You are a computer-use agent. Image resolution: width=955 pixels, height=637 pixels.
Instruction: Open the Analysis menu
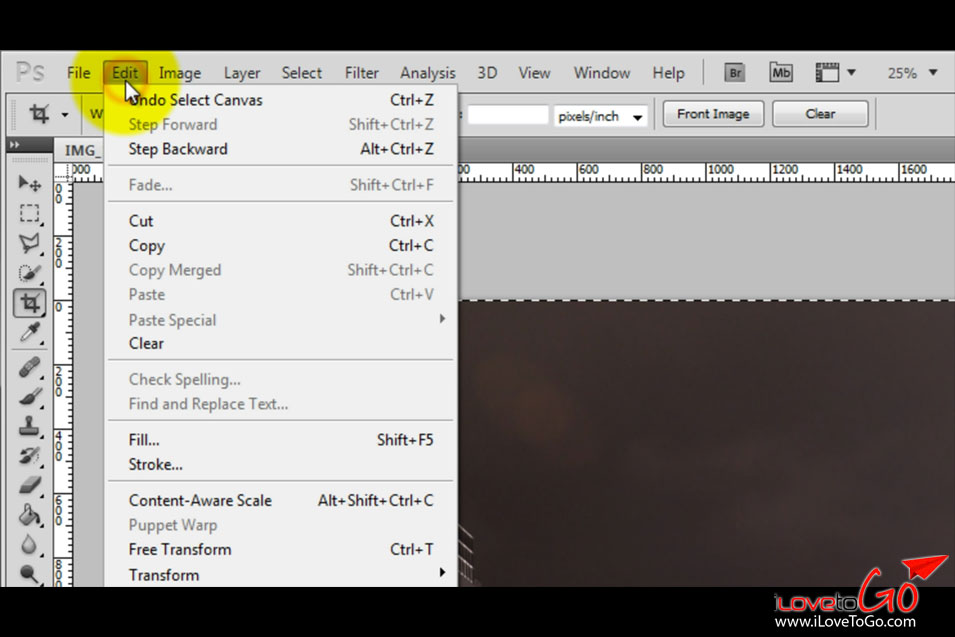pyautogui.click(x=428, y=73)
